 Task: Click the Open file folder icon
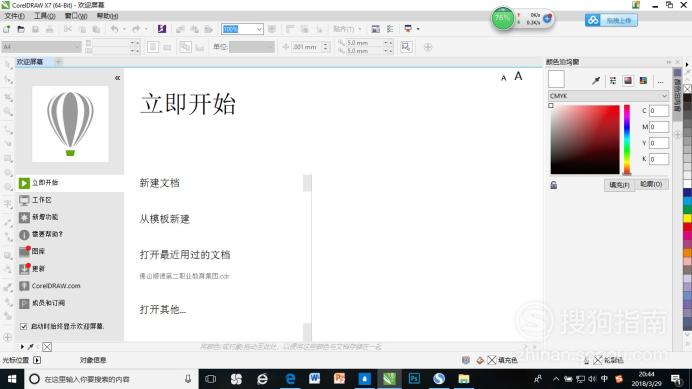point(21,29)
